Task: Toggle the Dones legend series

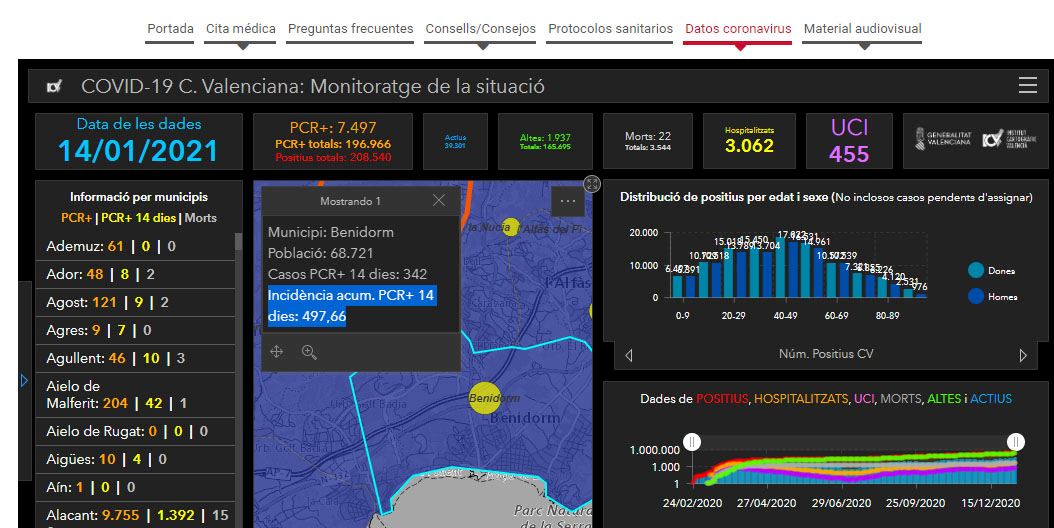Action: (976, 270)
